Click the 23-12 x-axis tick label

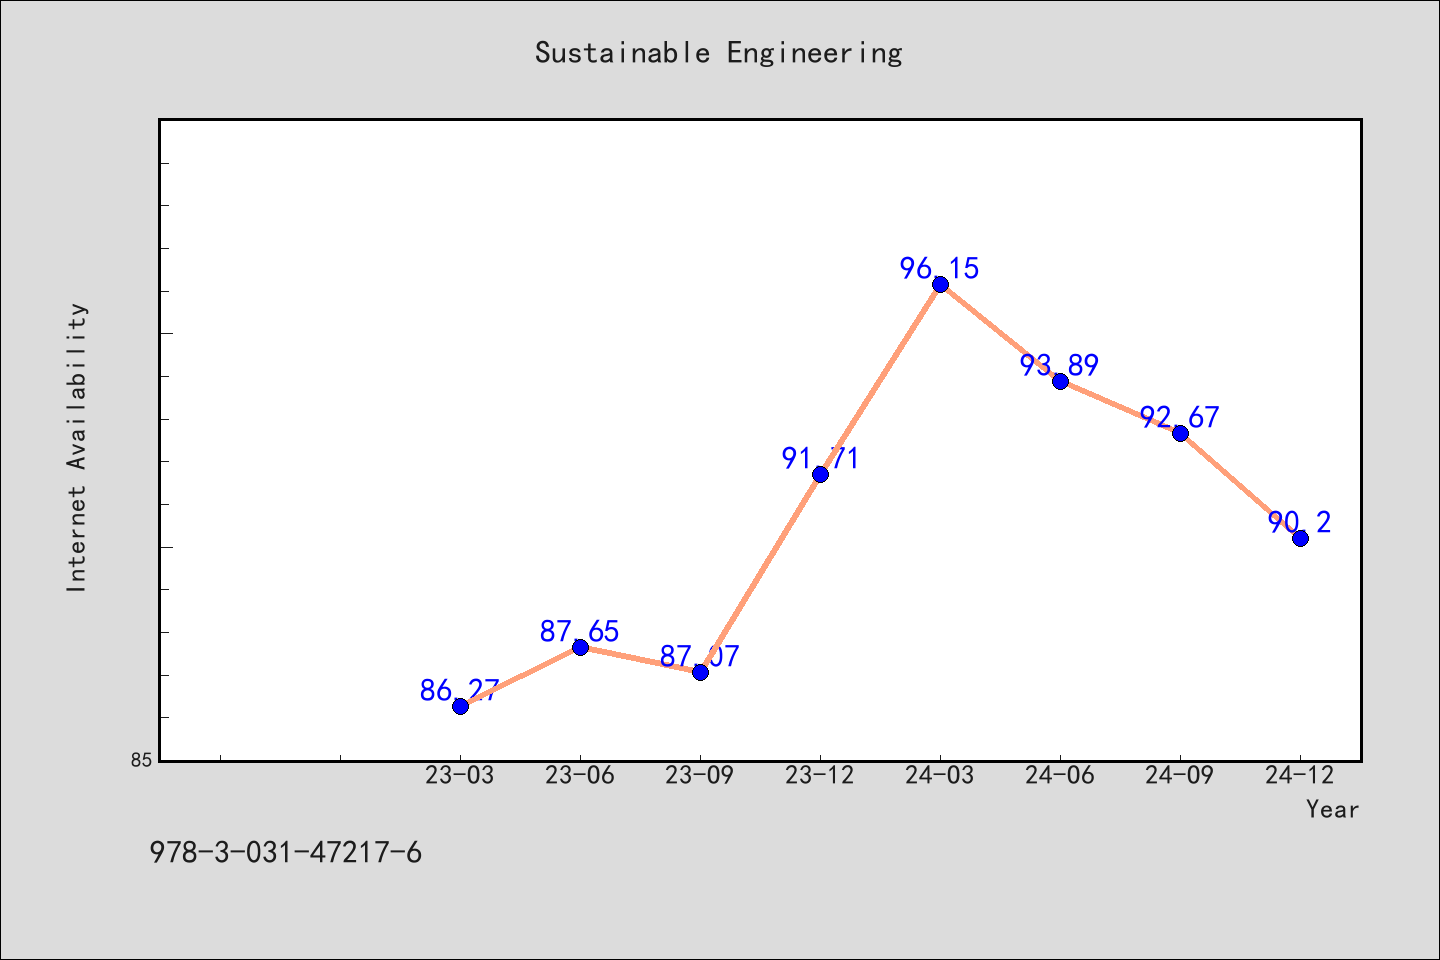820,775
